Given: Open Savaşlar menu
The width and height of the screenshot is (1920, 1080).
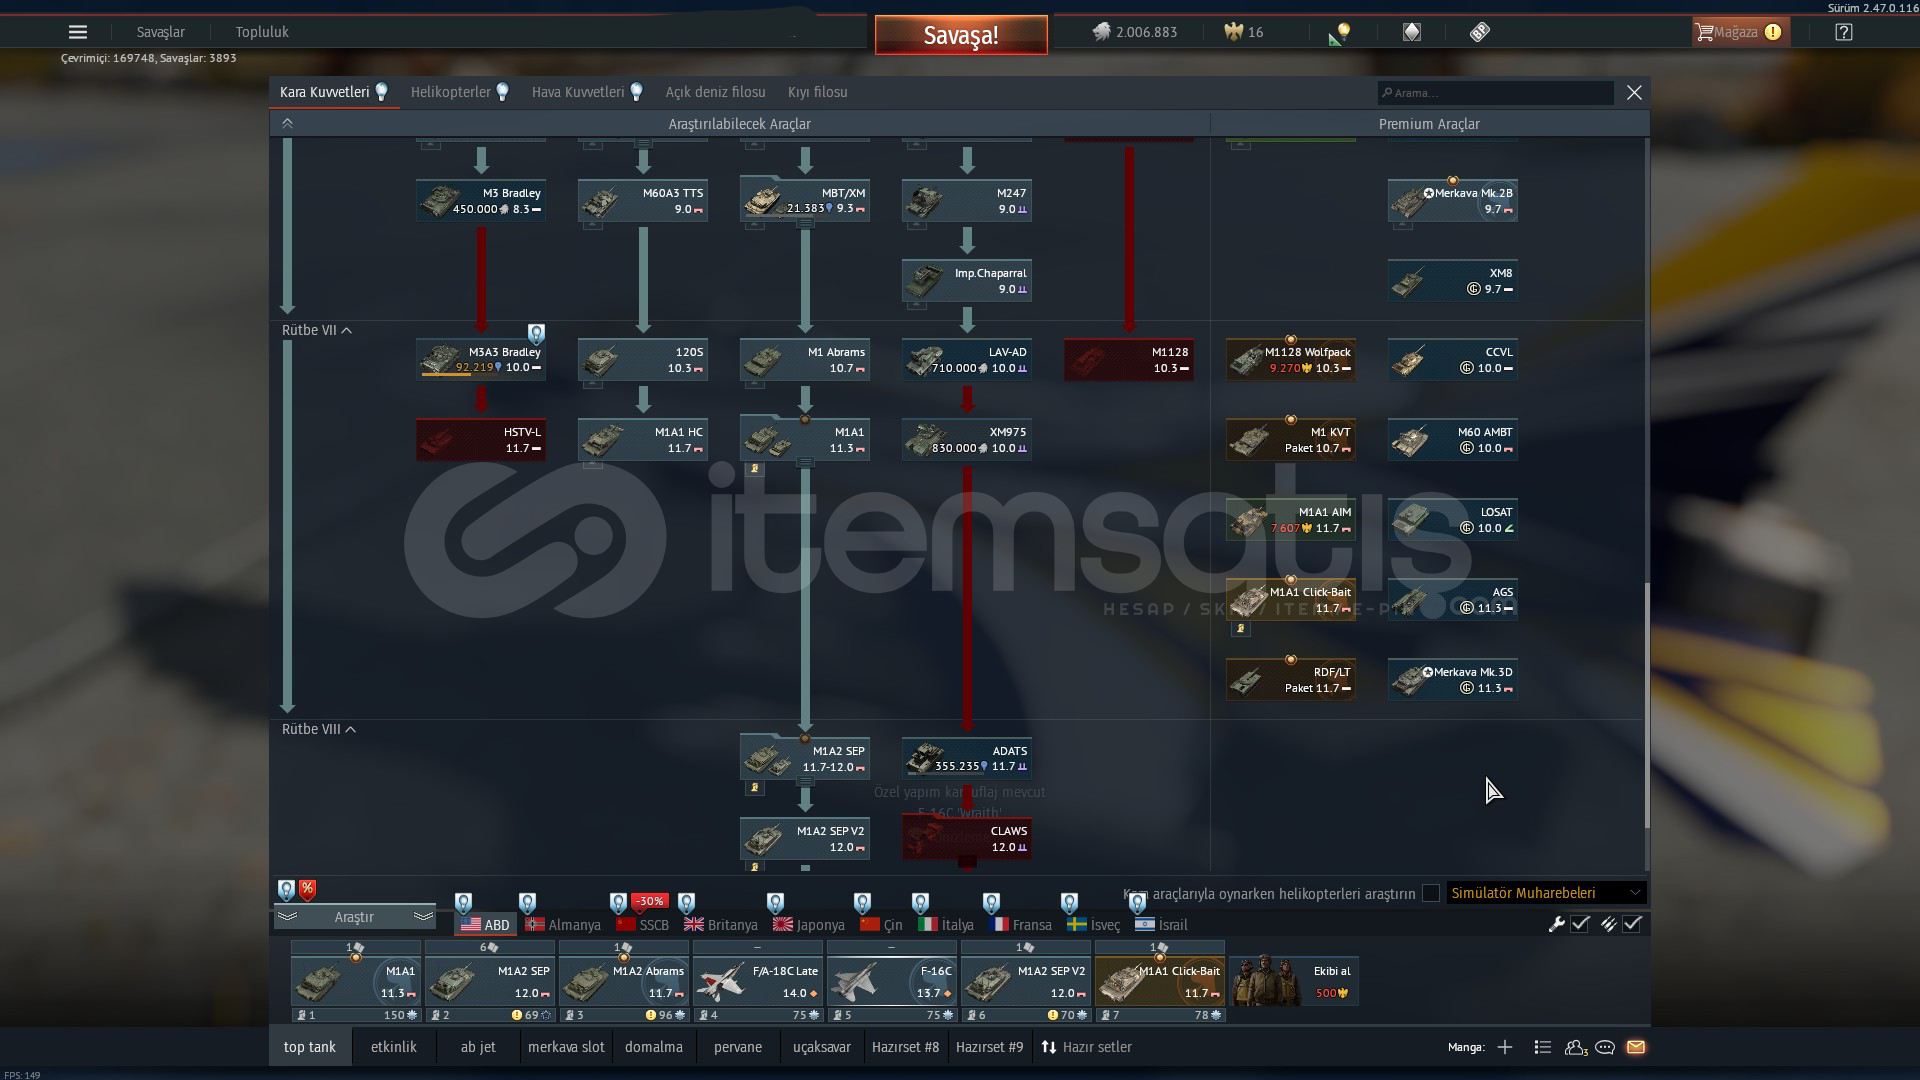Looking at the screenshot, I should 161,32.
